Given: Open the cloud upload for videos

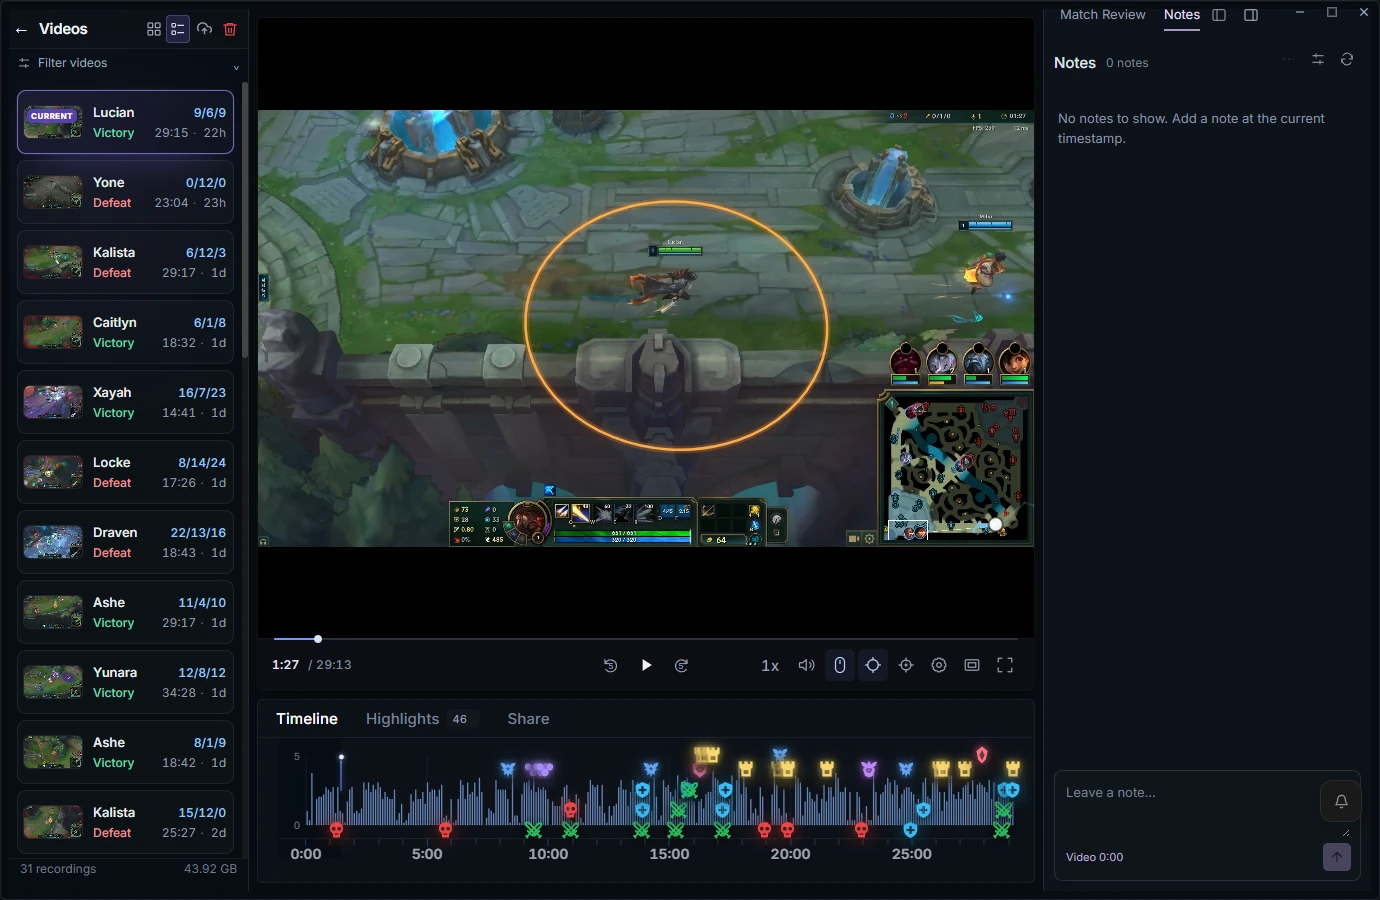Looking at the screenshot, I should coord(204,29).
